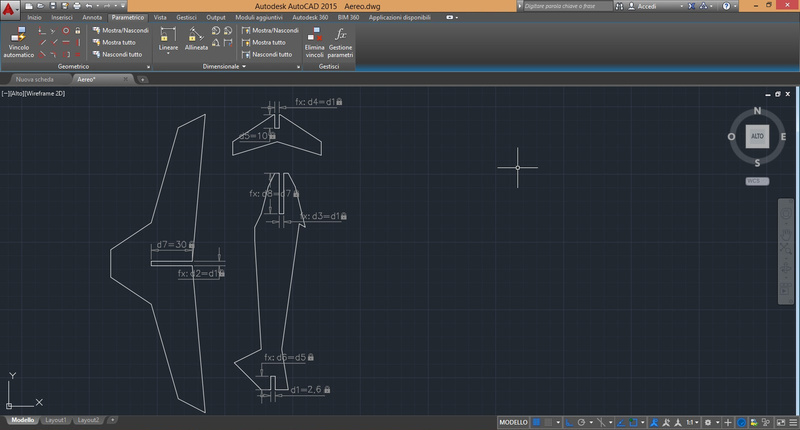Switch to the Inserisci ribbon tab
This screenshot has height=430, width=800.
tap(62, 18)
